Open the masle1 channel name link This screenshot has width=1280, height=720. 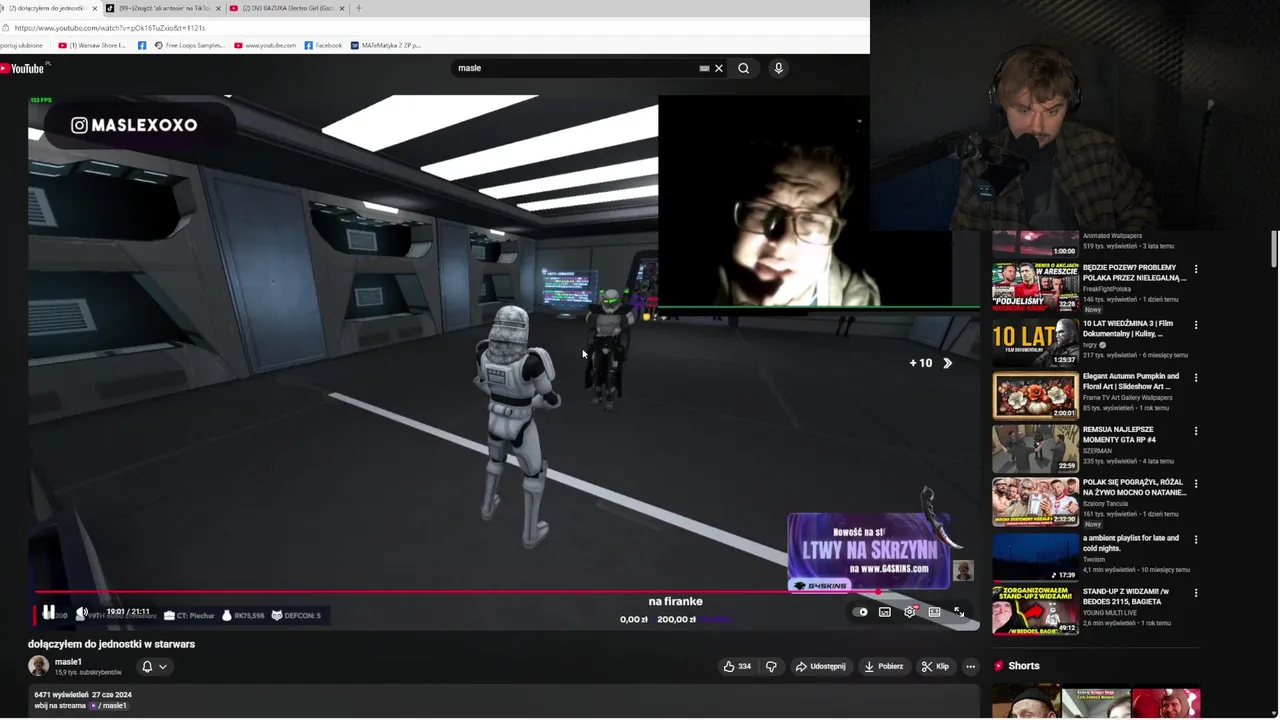(x=68, y=661)
